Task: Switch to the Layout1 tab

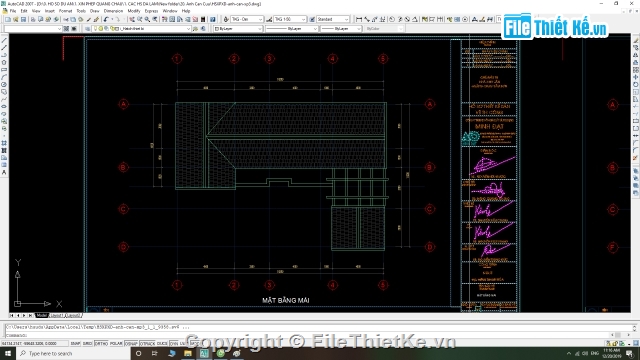Action: click(x=57, y=316)
